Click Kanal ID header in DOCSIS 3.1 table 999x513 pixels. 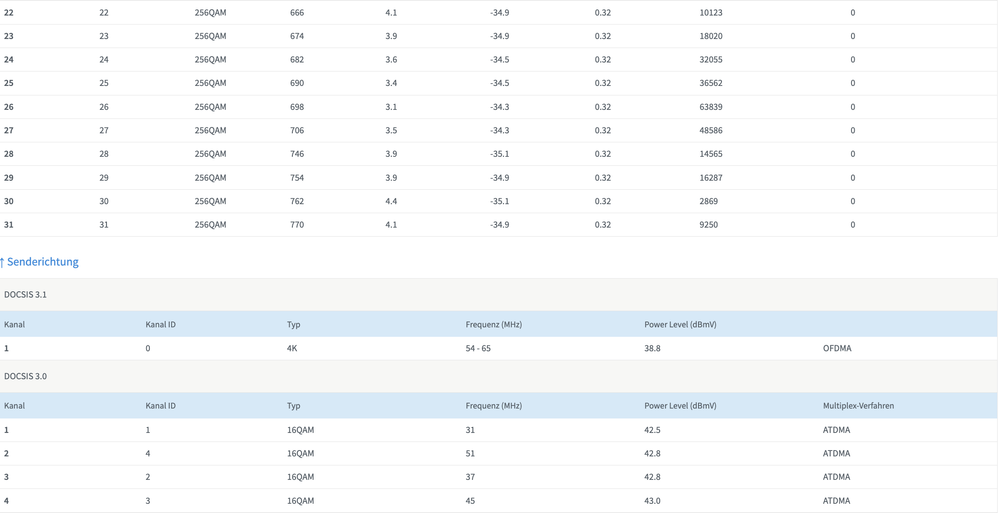click(x=160, y=325)
